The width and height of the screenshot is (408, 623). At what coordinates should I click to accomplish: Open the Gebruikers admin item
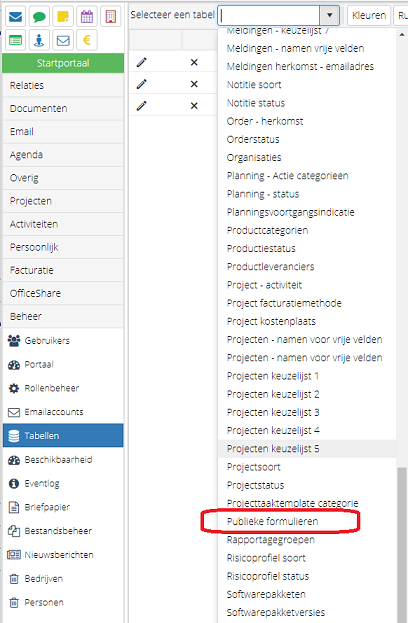coord(63,341)
